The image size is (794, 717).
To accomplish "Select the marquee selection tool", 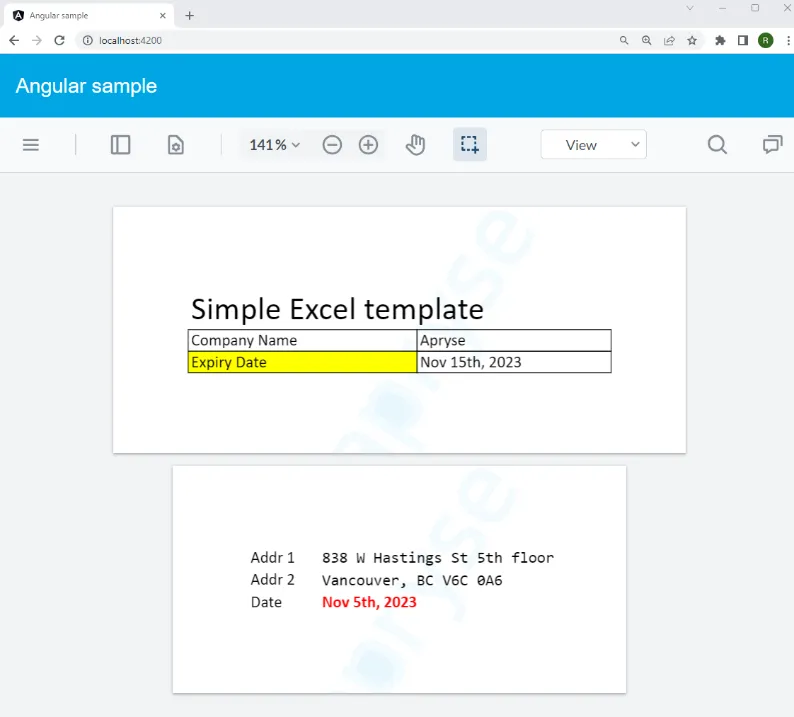I will [469, 145].
